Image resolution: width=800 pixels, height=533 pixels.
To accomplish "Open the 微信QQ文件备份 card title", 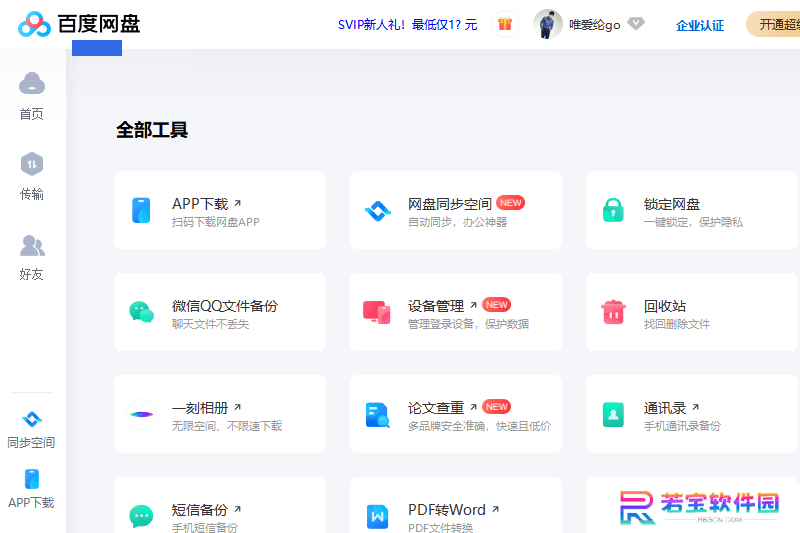I will pos(225,306).
